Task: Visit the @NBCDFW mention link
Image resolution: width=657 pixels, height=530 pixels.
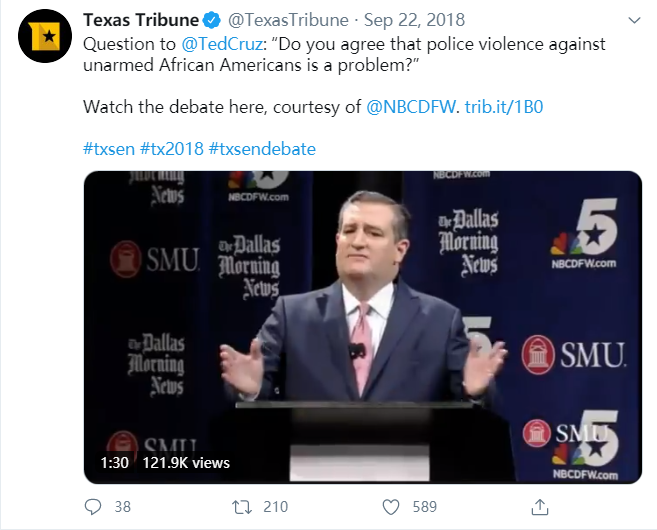Action: coord(412,106)
